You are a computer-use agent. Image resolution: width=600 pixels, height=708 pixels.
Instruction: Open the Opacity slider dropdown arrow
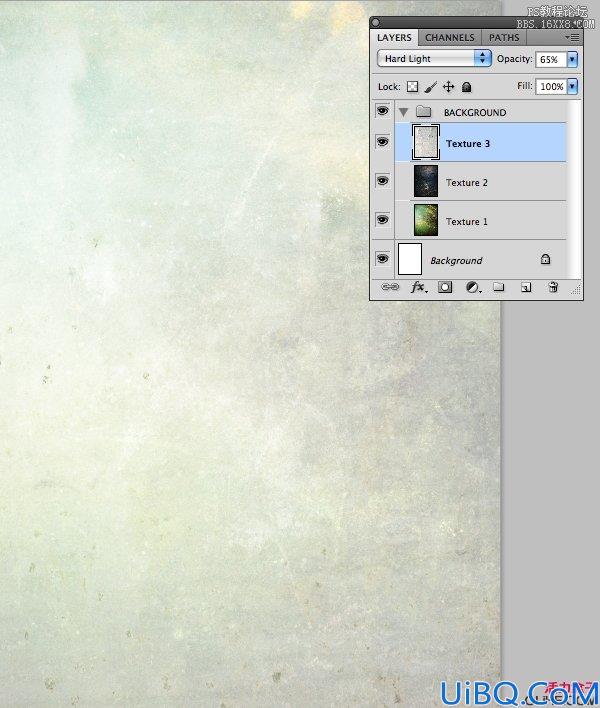pos(572,59)
